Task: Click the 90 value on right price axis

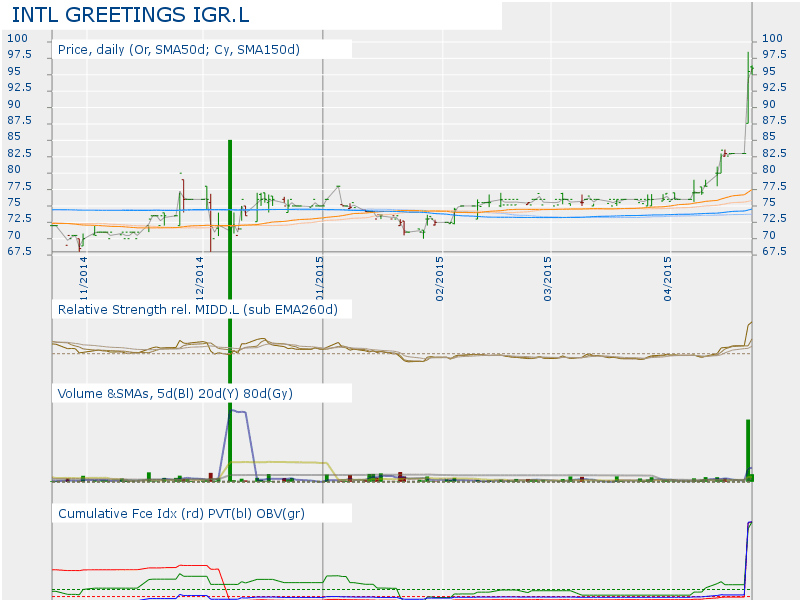Action: tap(769, 104)
